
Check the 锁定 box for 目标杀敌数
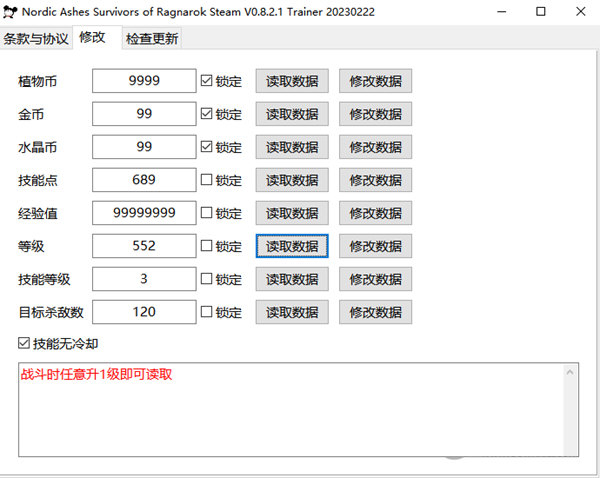pyautogui.click(x=207, y=312)
